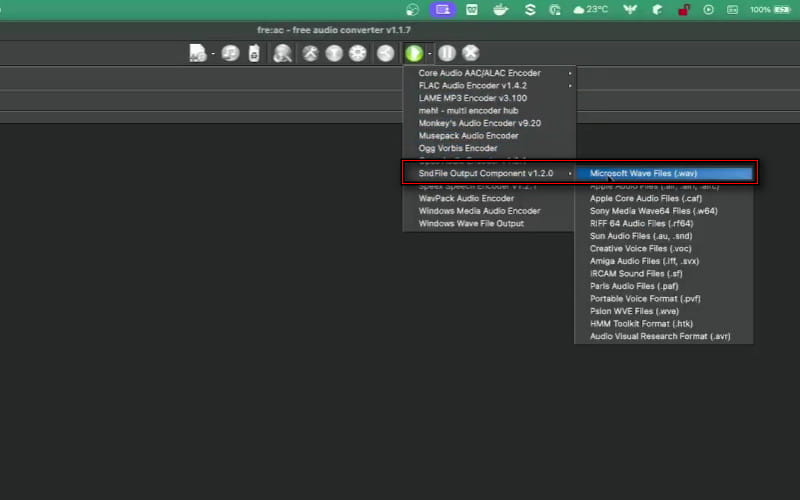The image size is (800, 500).
Task: Select Monkey's Audio Encoder v9.20
Action: point(480,123)
